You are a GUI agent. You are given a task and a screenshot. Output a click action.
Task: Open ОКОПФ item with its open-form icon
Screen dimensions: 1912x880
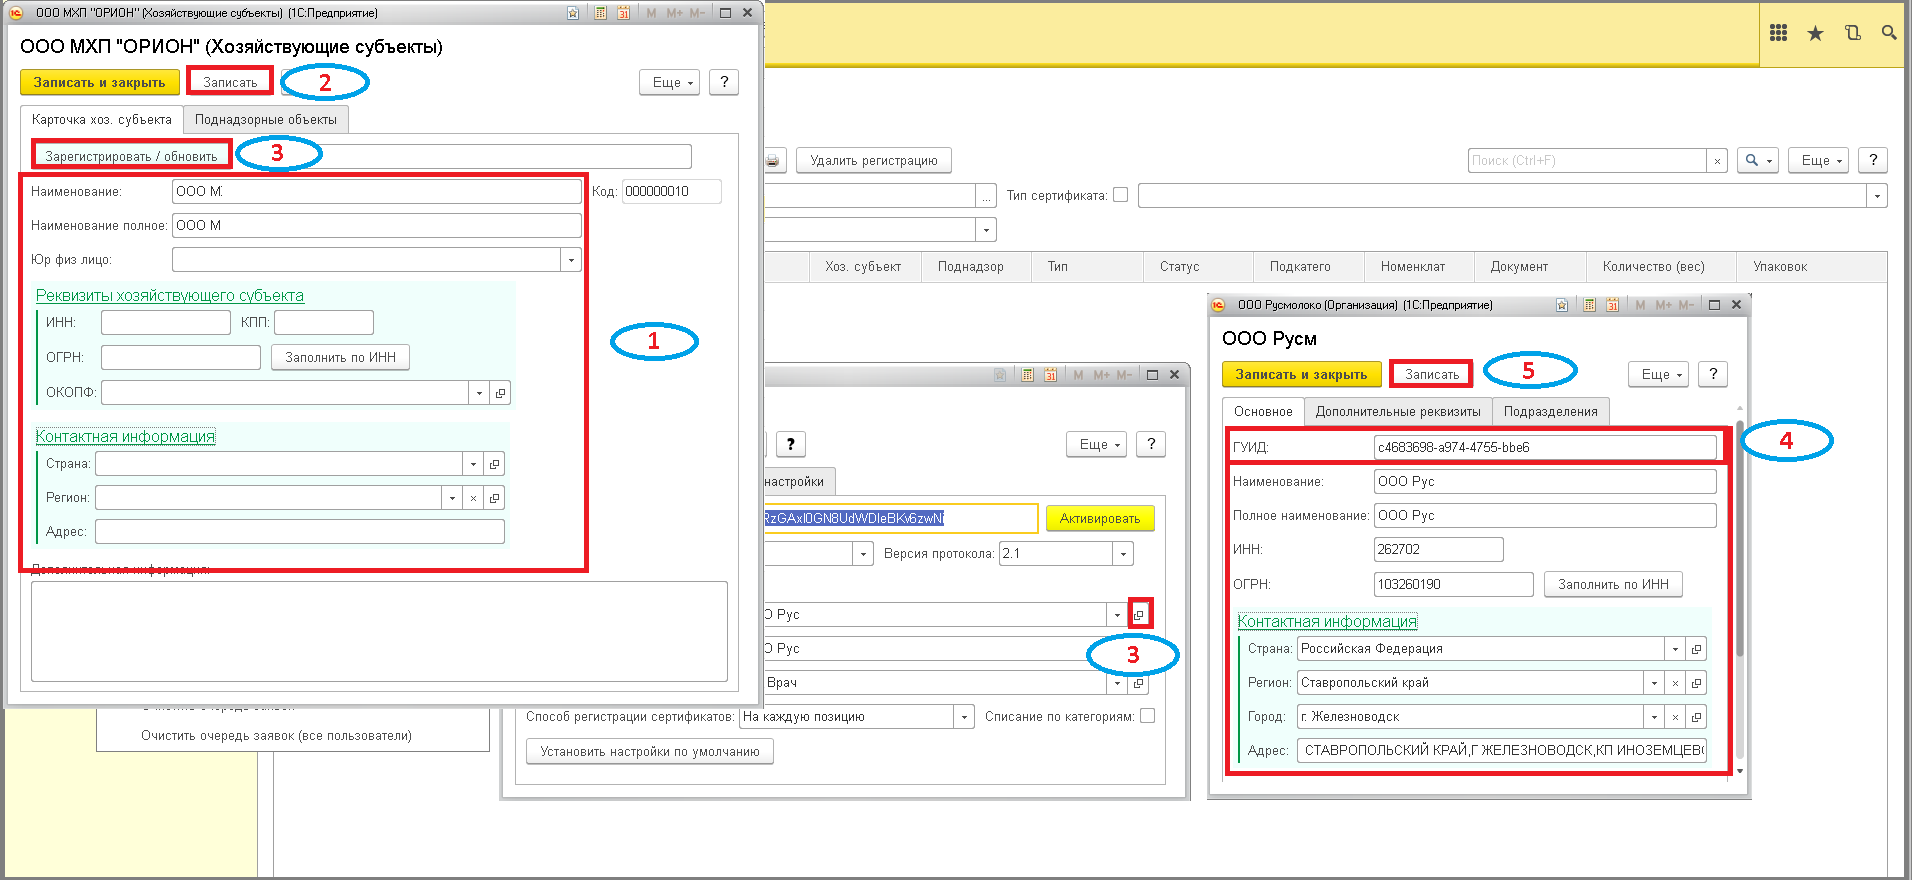[x=501, y=393]
